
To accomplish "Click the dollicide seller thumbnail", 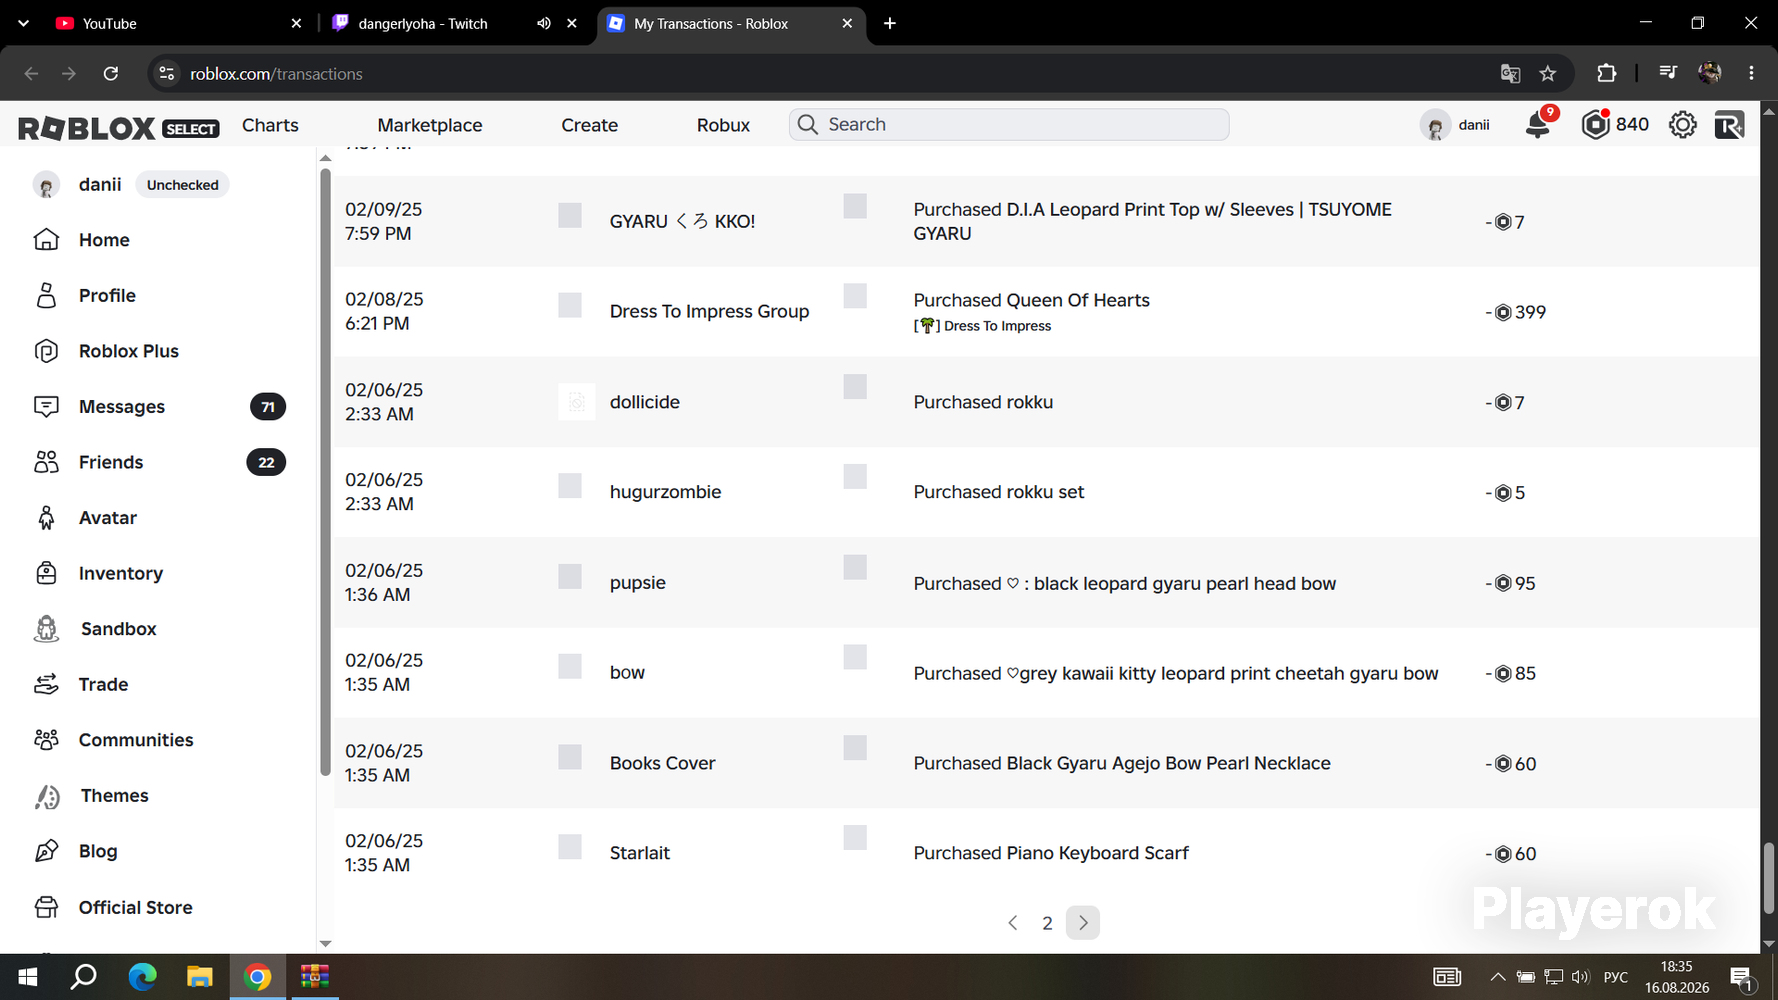I will pos(576,402).
